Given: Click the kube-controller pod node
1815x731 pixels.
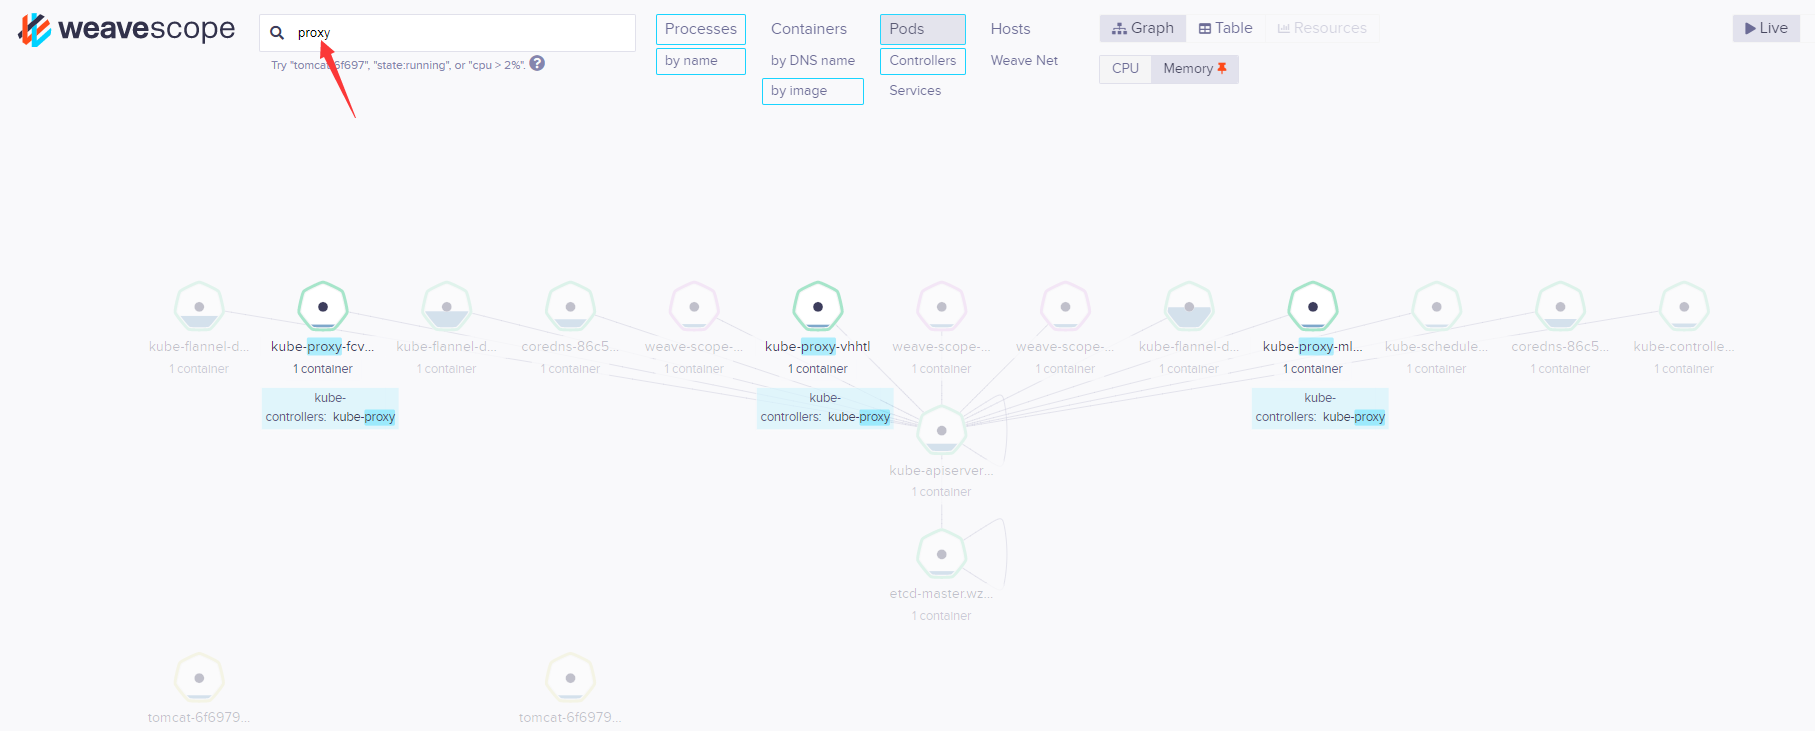Looking at the screenshot, I should [1684, 306].
